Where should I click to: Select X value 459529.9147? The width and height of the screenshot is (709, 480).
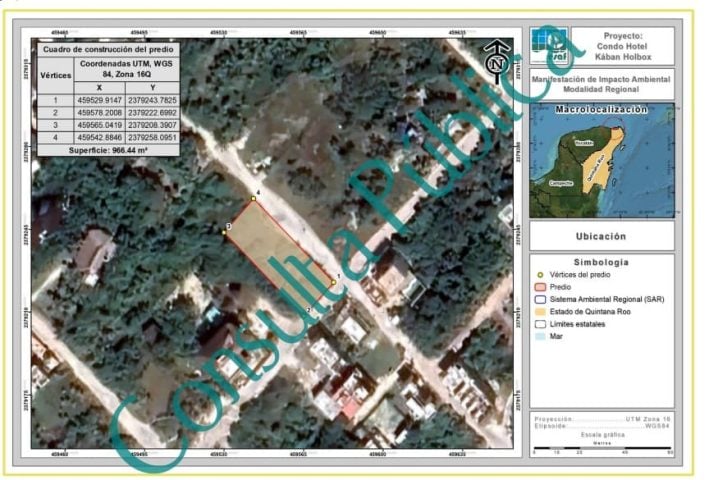(x=99, y=100)
